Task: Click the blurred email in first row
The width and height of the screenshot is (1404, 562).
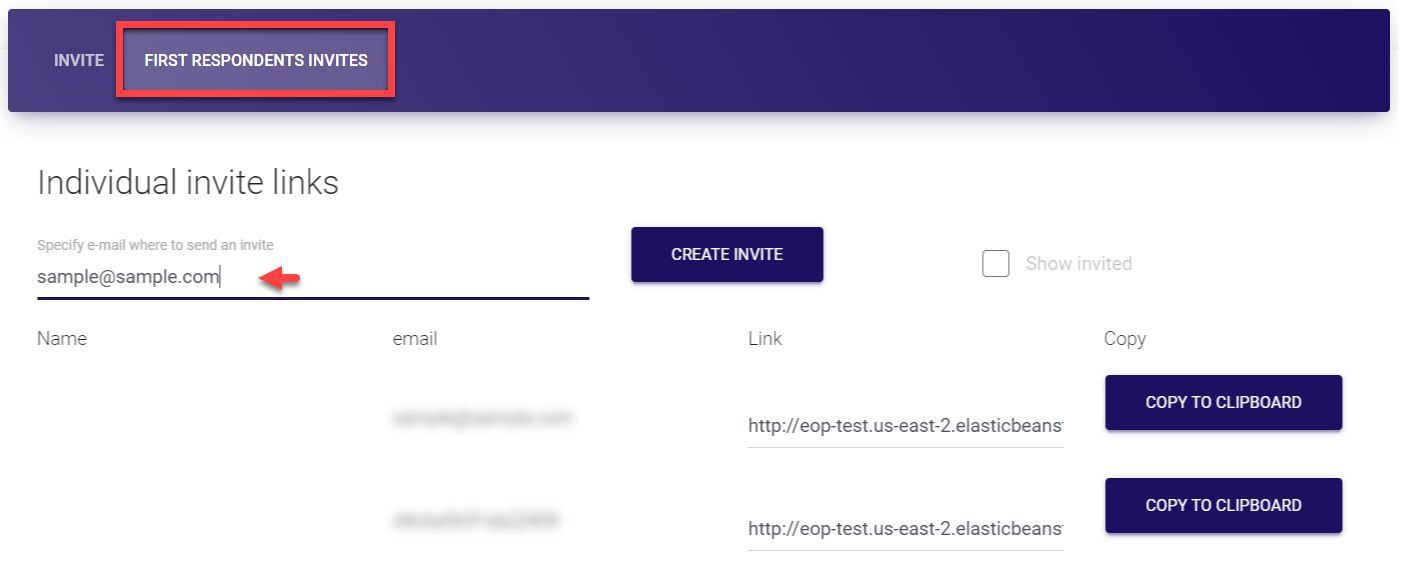Action: coord(482,418)
